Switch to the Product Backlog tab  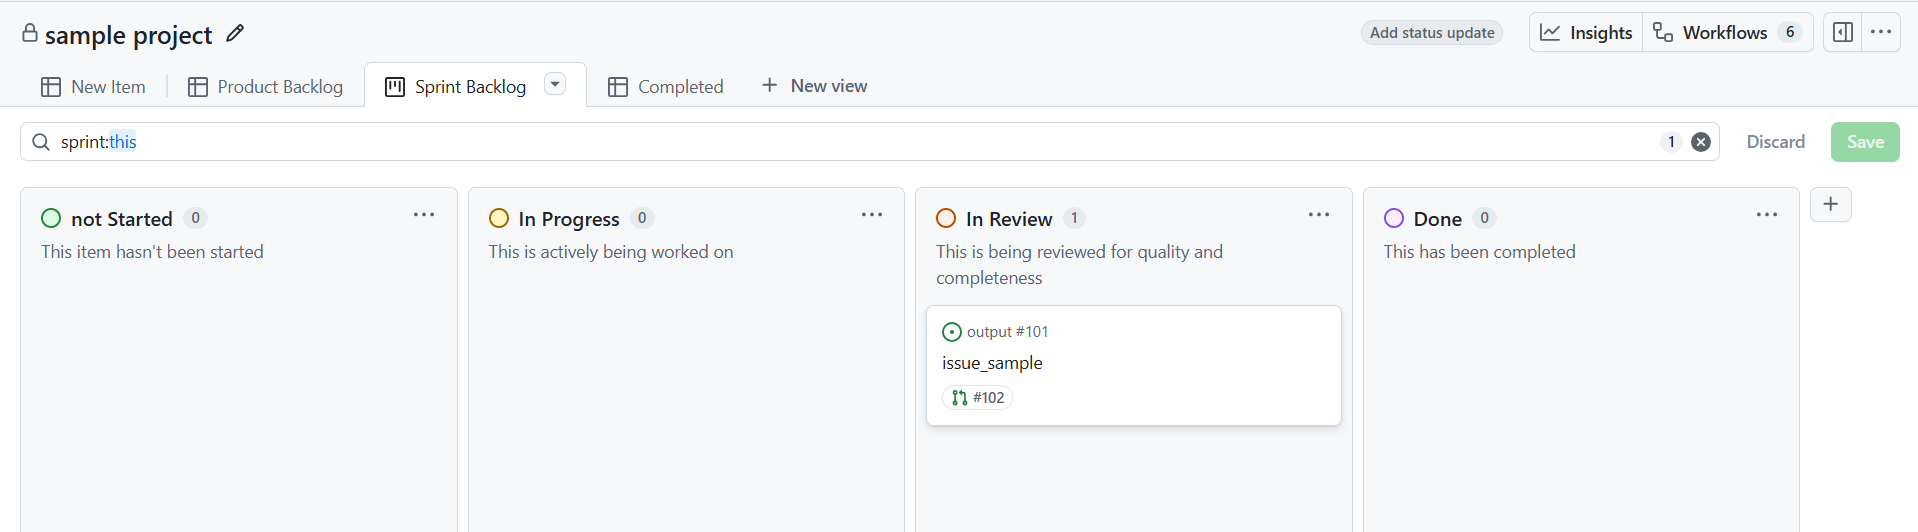tap(266, 87)
